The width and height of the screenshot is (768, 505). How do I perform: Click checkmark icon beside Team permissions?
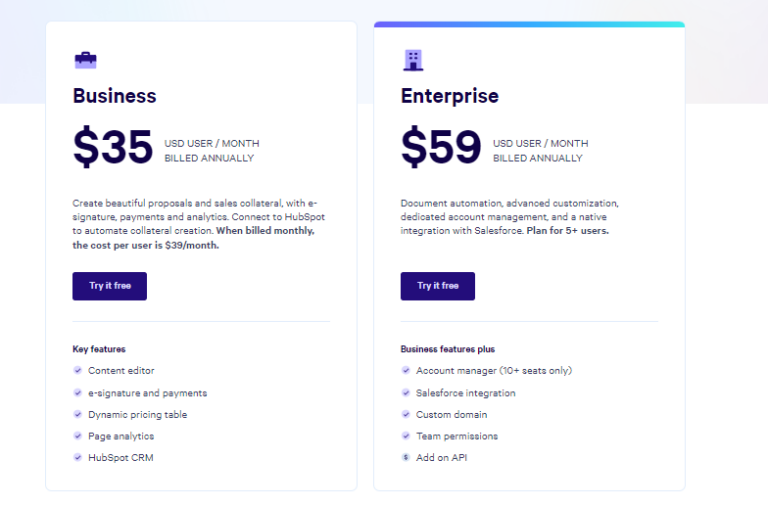click(x=406, y=436)
